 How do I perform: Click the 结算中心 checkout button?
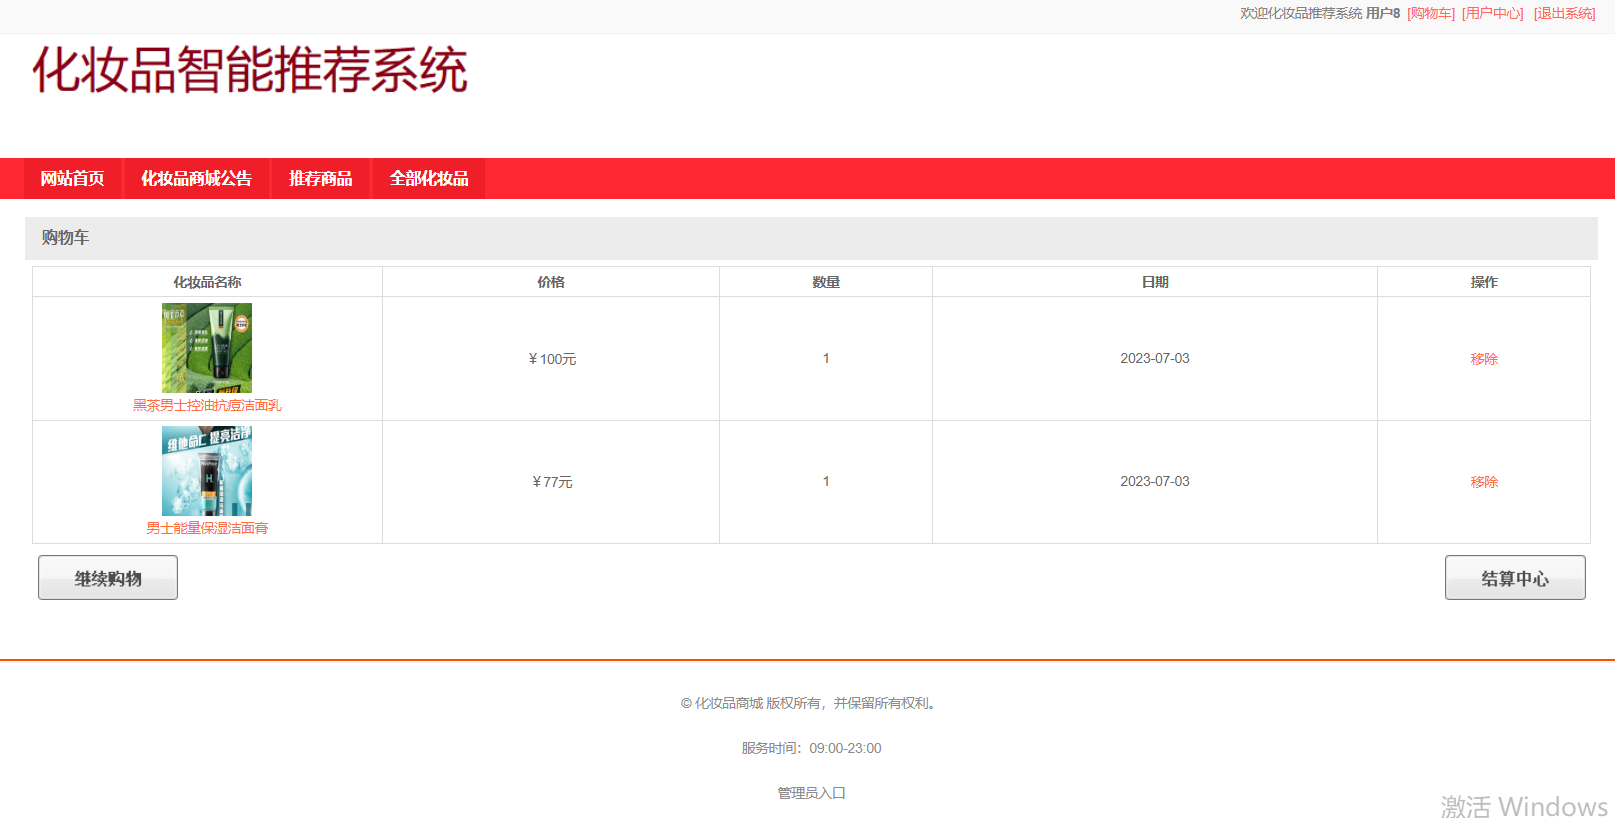click(x=1515, y=578)
